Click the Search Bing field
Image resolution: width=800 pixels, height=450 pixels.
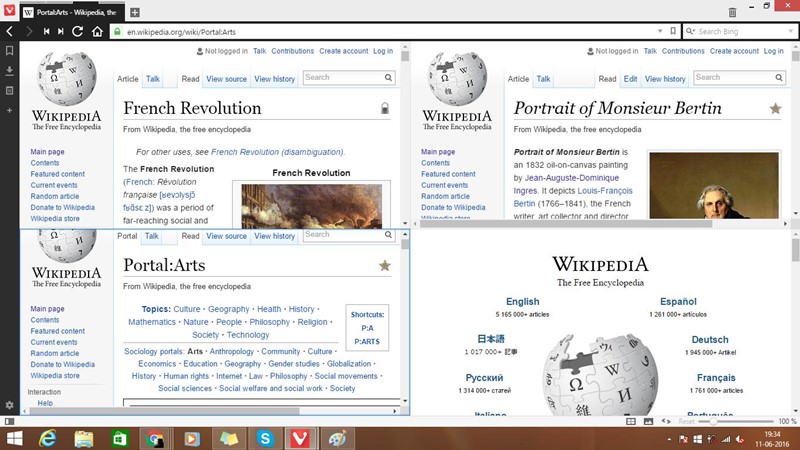(x=742, y=32)
